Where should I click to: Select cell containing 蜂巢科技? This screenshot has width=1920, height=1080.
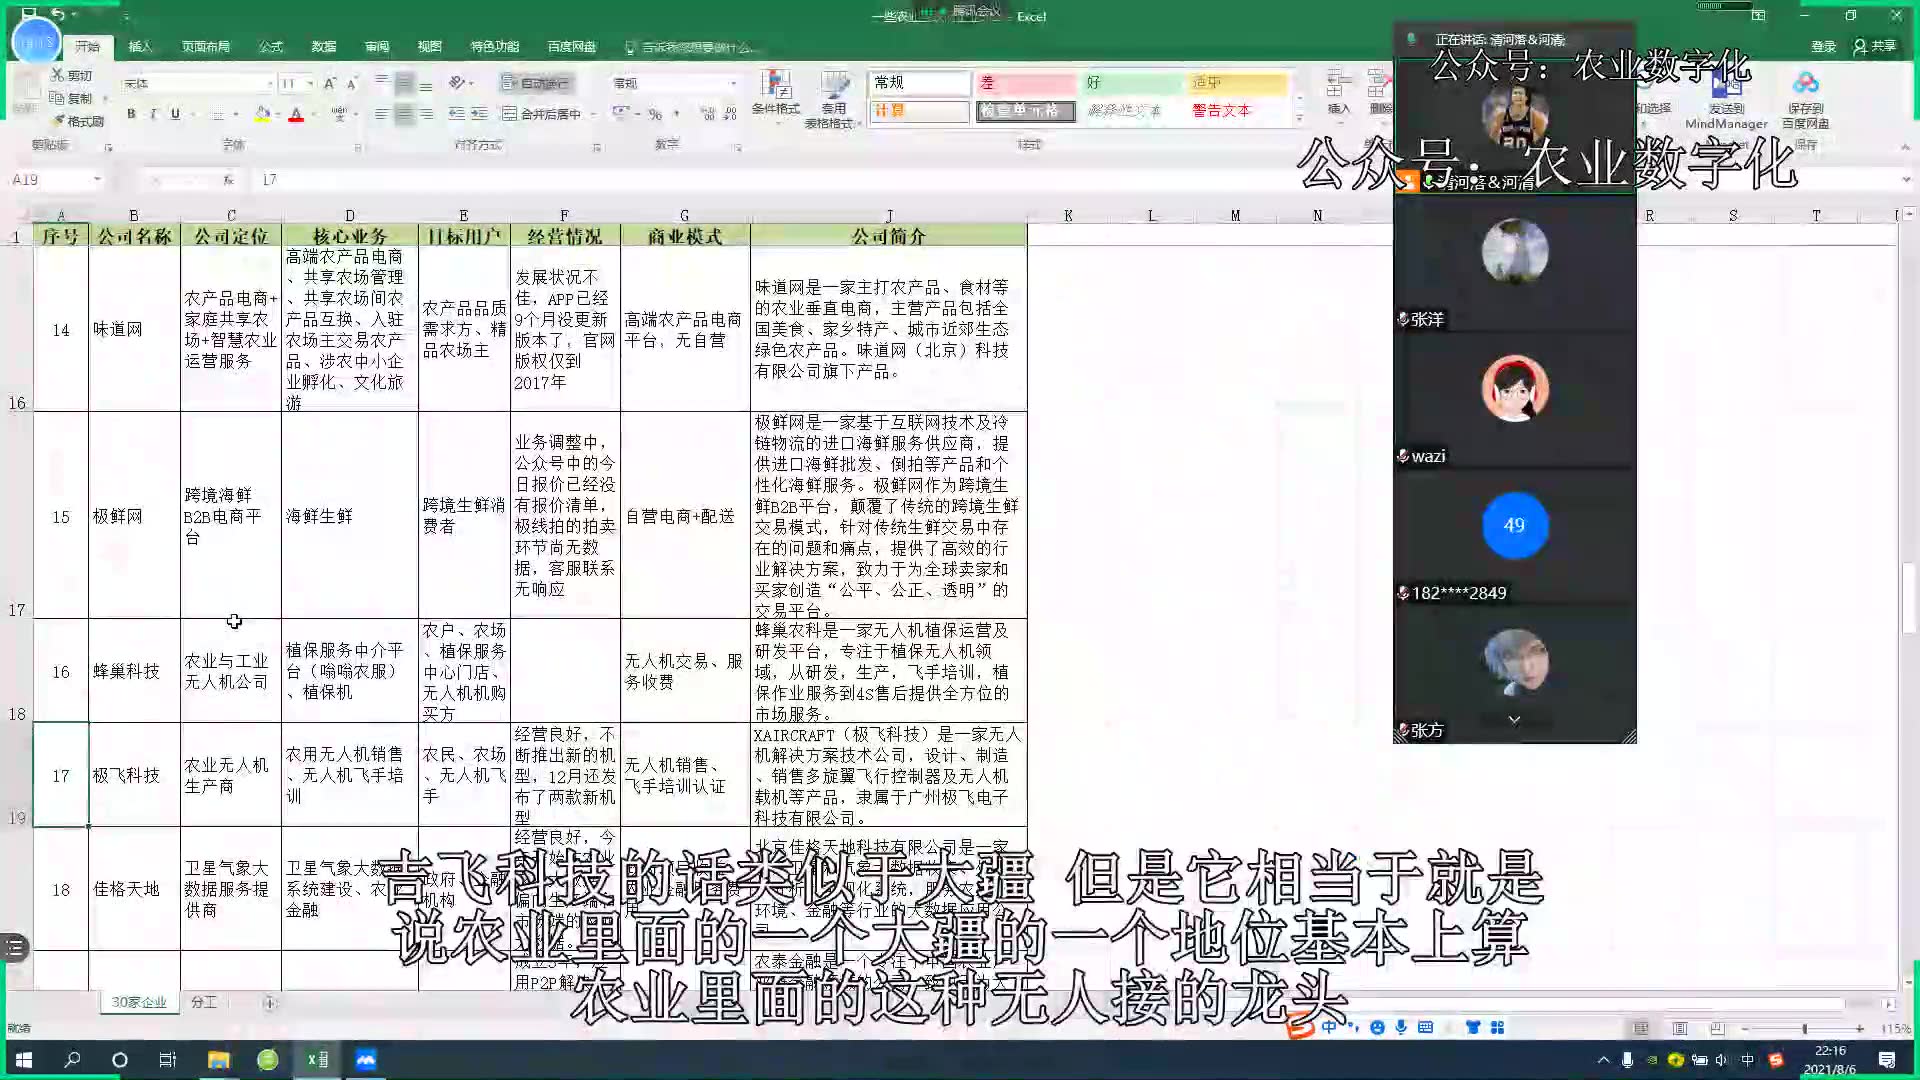[x=134, y=671]
